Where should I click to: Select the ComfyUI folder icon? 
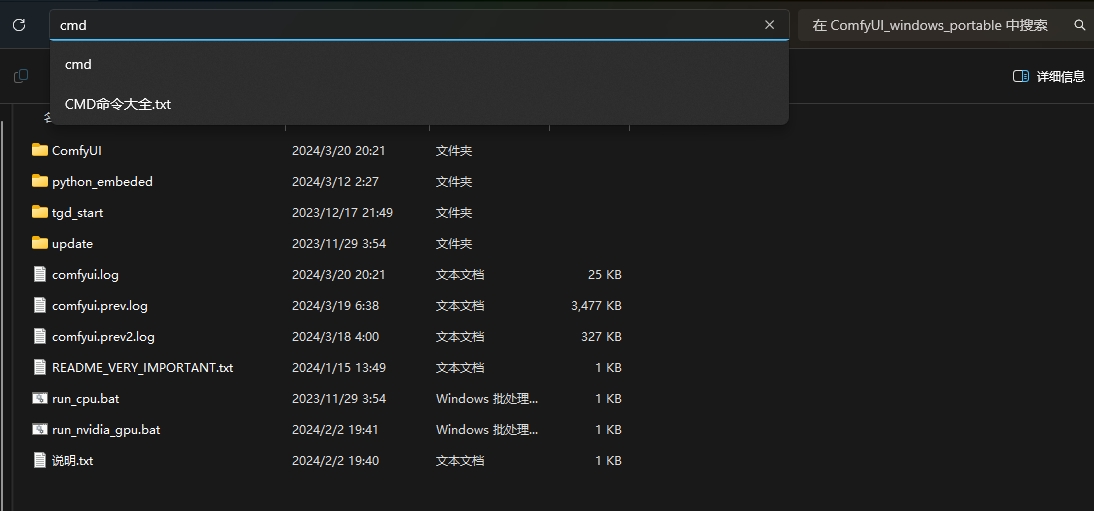(40, 150)
